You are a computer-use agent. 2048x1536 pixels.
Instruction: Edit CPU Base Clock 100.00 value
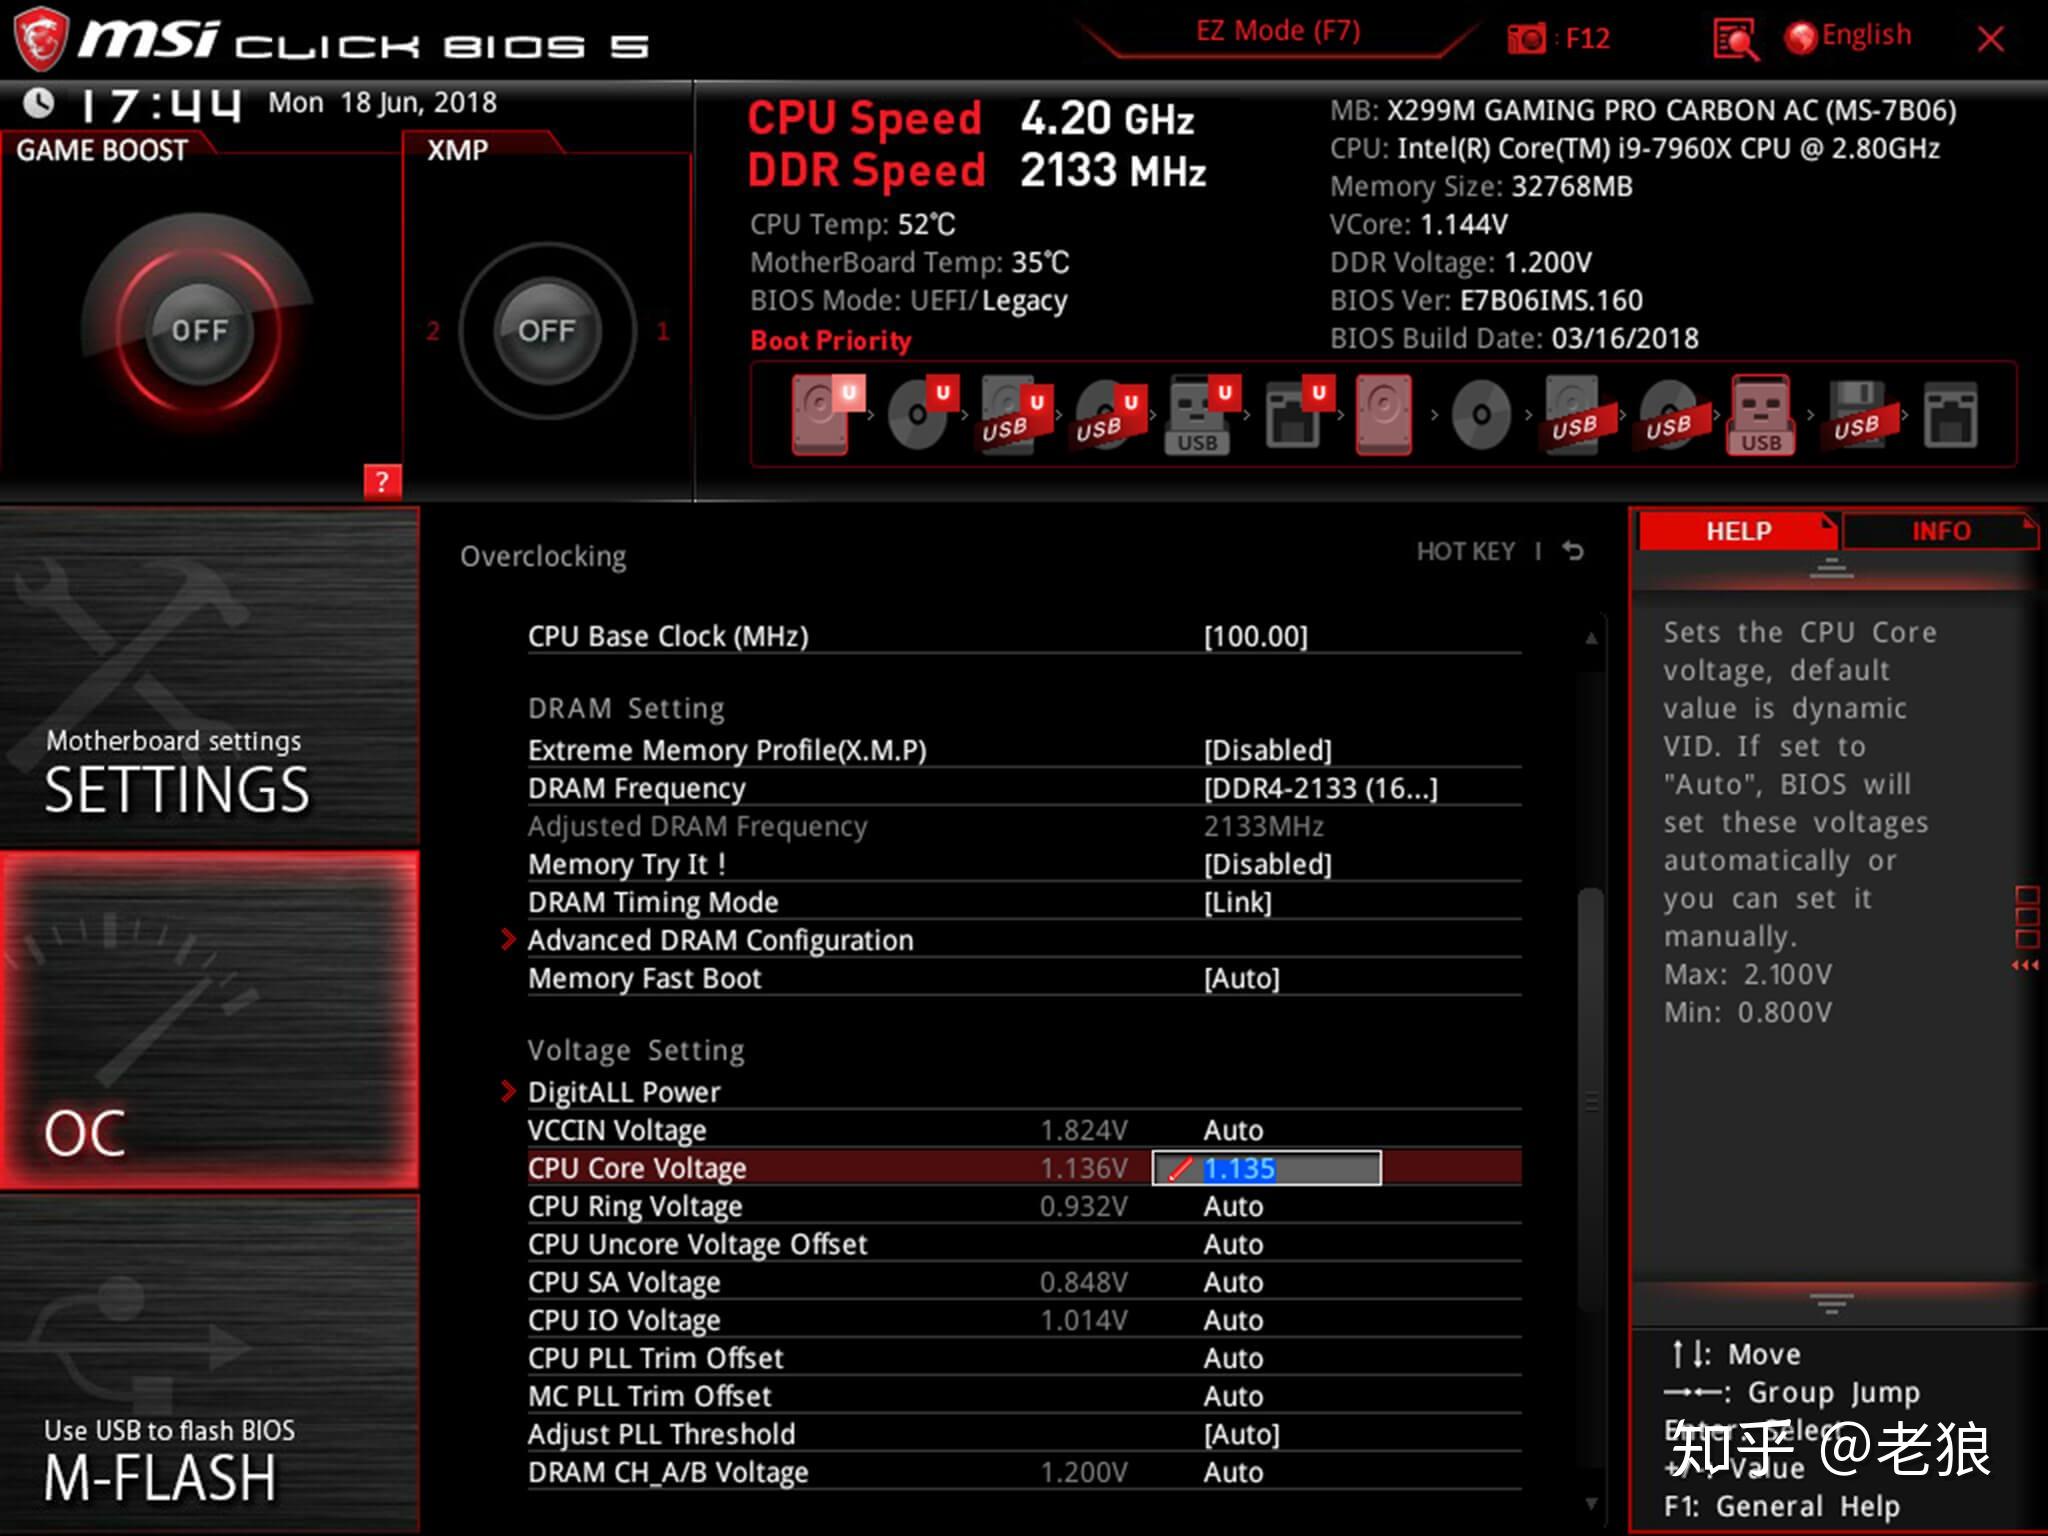1256,636
